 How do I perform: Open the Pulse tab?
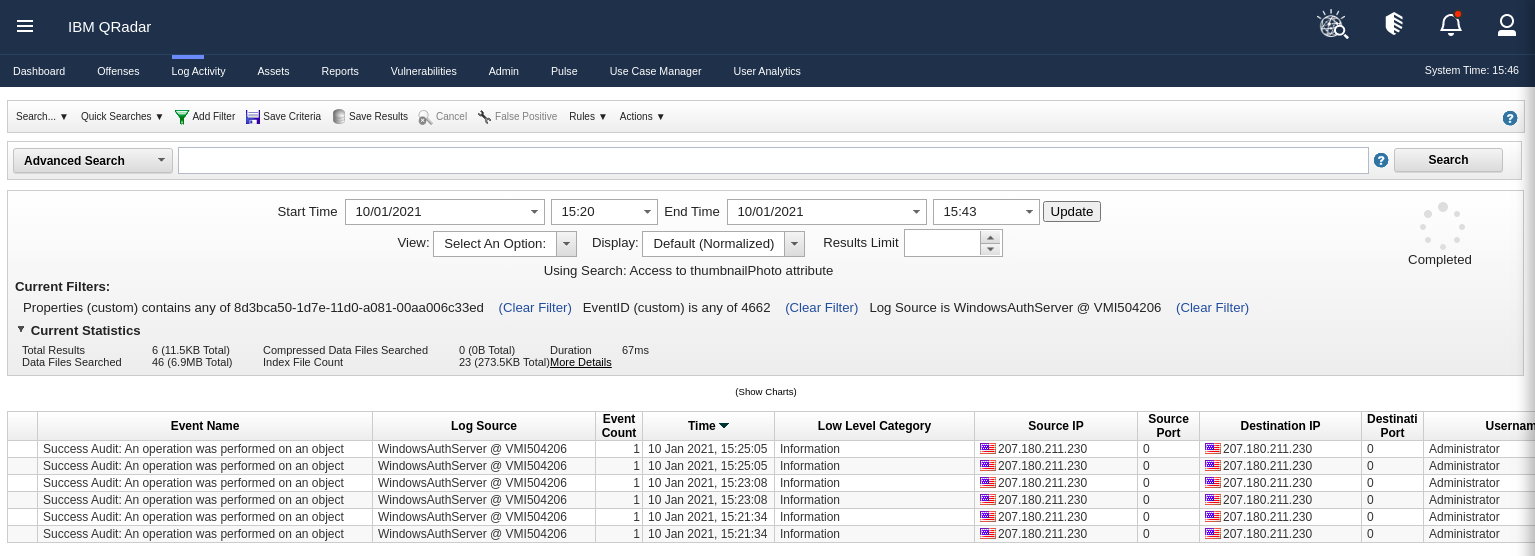(564, 71)
